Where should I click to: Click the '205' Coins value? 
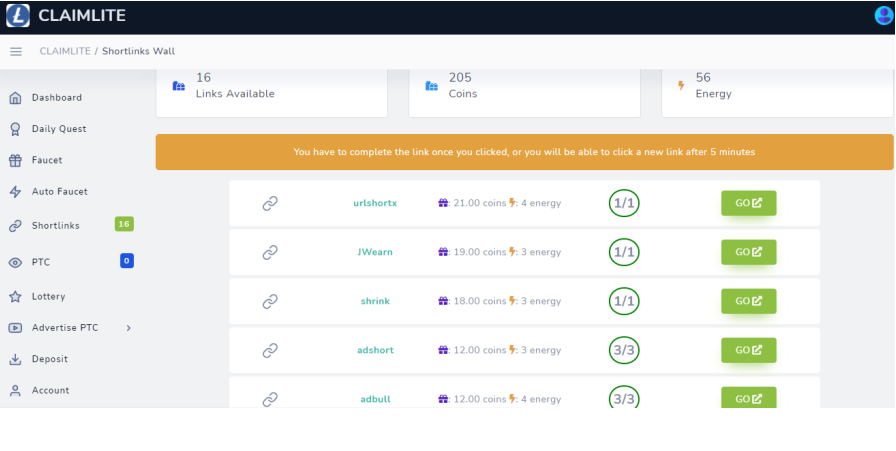(460, 78)
